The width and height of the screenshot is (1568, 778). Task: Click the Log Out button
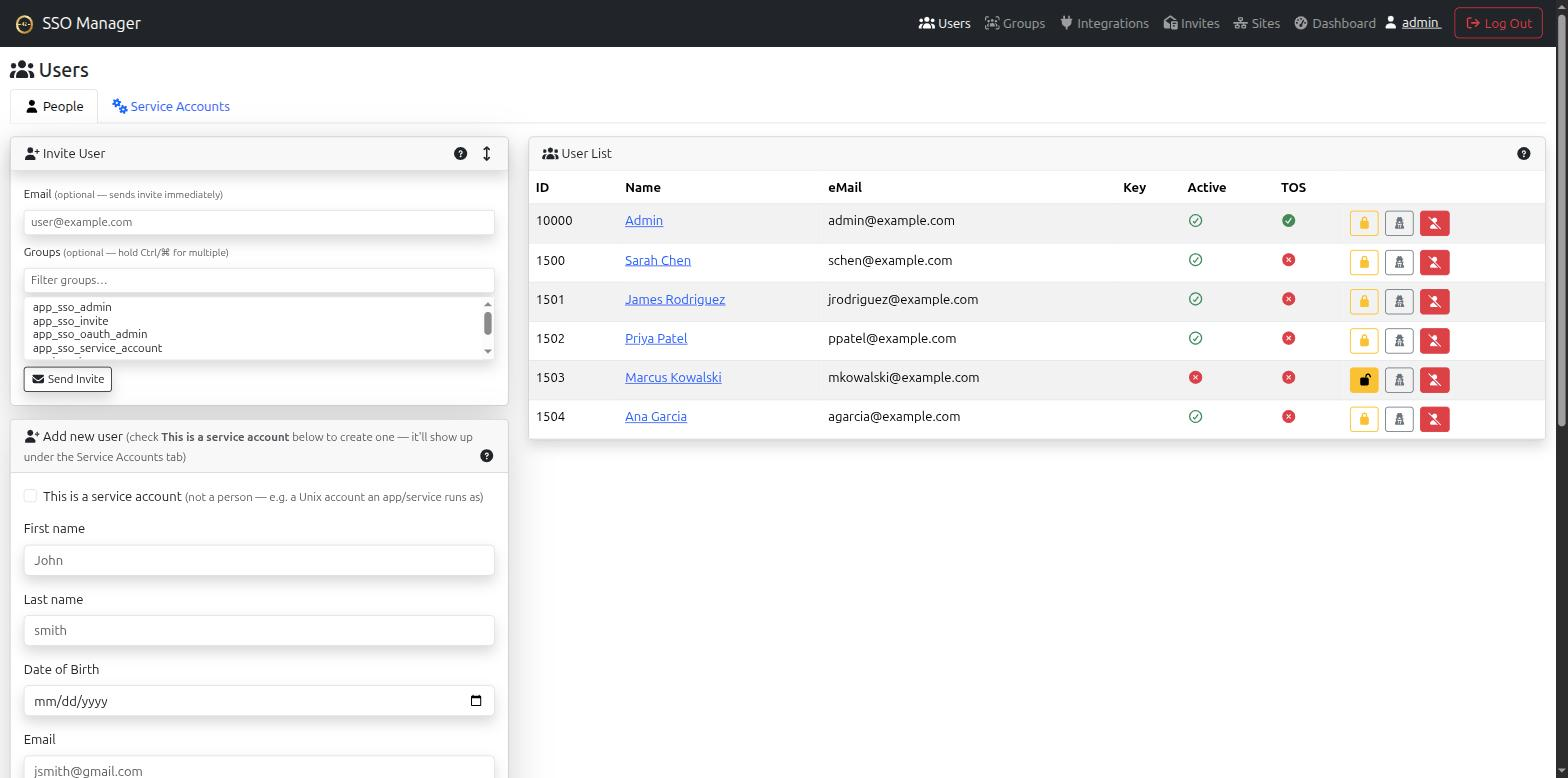[1498, 23]
